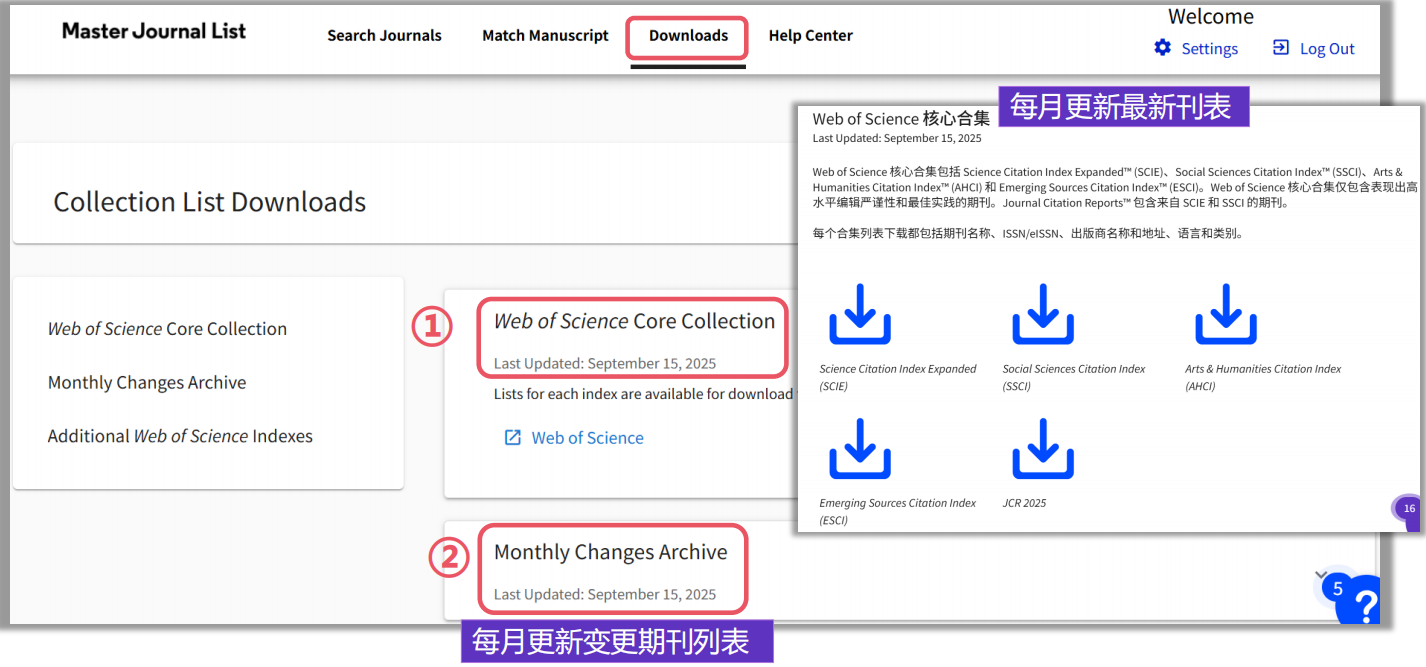
Task: Select Additional Web of Science Indexes in sidebar
Action: click(180, 436)
